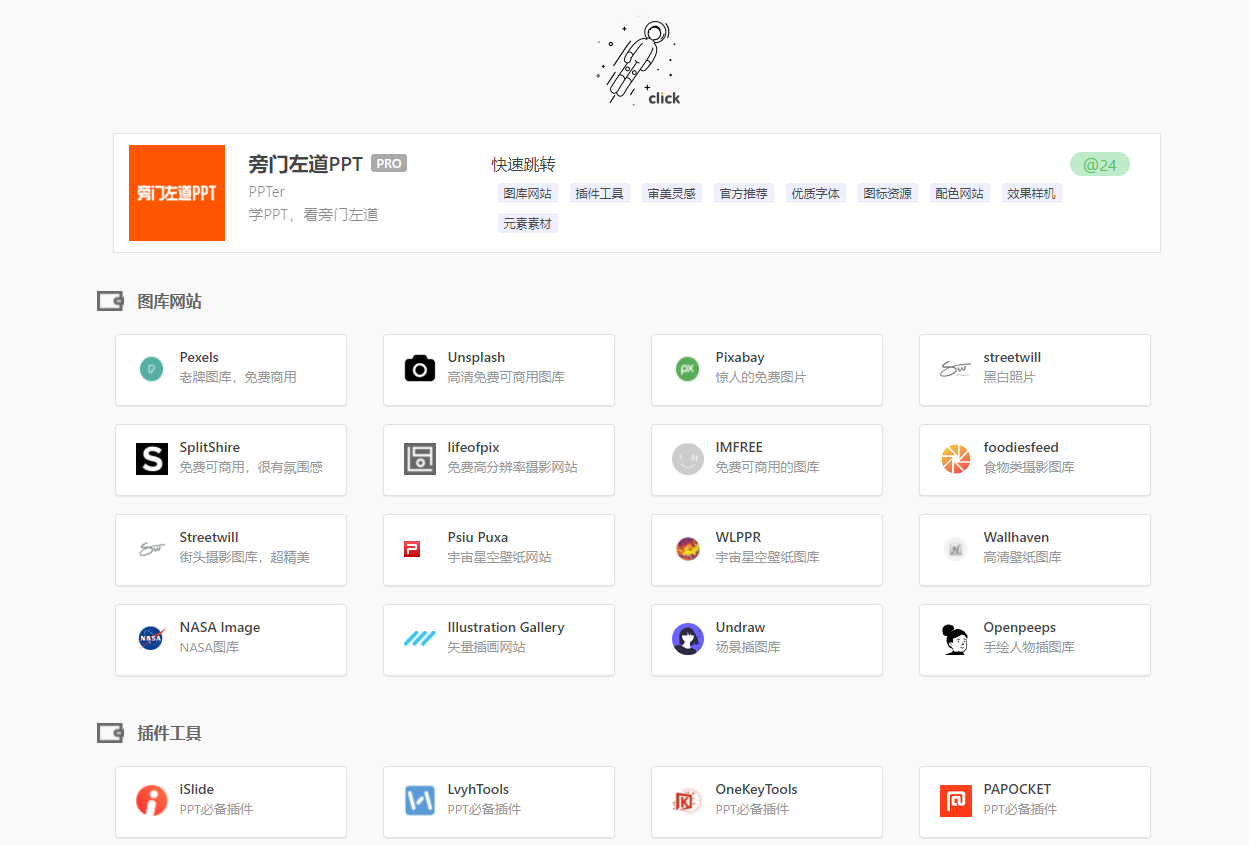Open the Unsplash link title
Screen dimensions: 1249x845
pyautogui.click(x=476, y=357)
